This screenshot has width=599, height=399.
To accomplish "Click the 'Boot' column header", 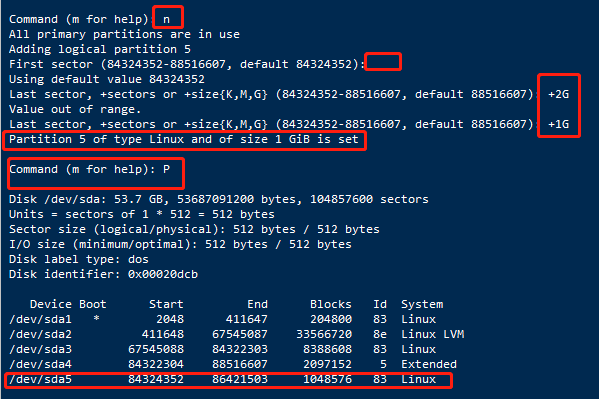I will pos(92,304).
